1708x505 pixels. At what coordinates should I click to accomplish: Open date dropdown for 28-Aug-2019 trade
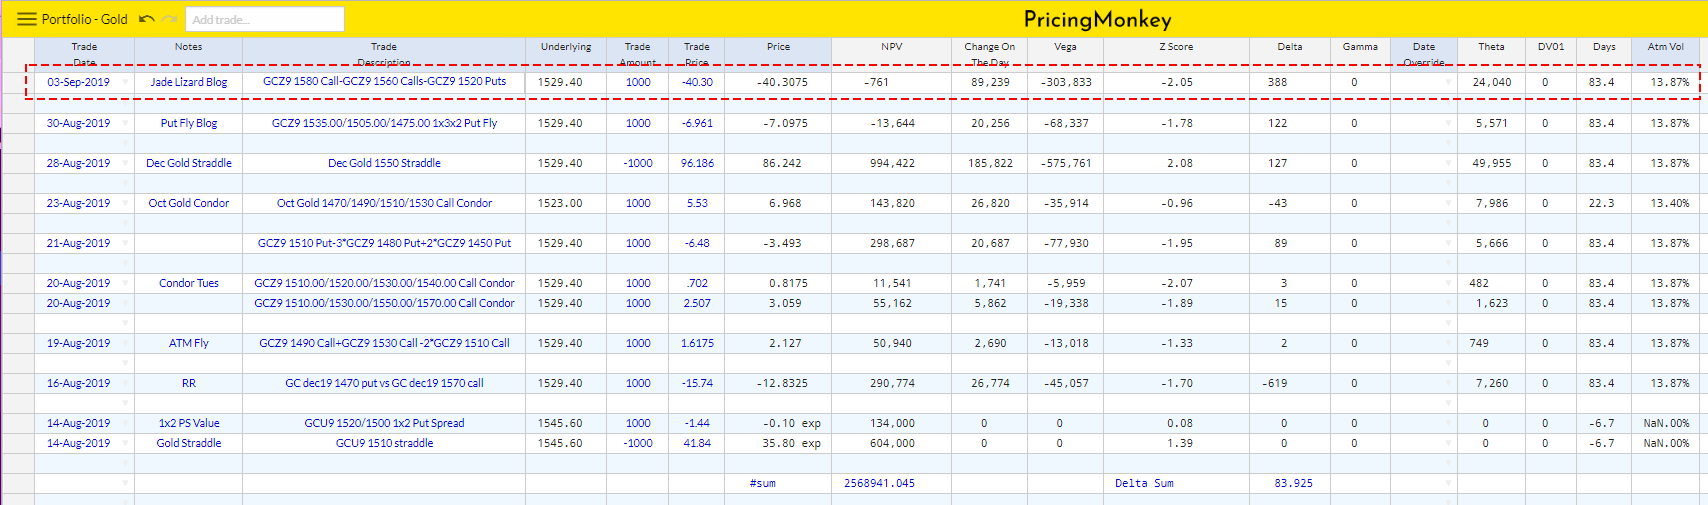click(x=125, y=163)
